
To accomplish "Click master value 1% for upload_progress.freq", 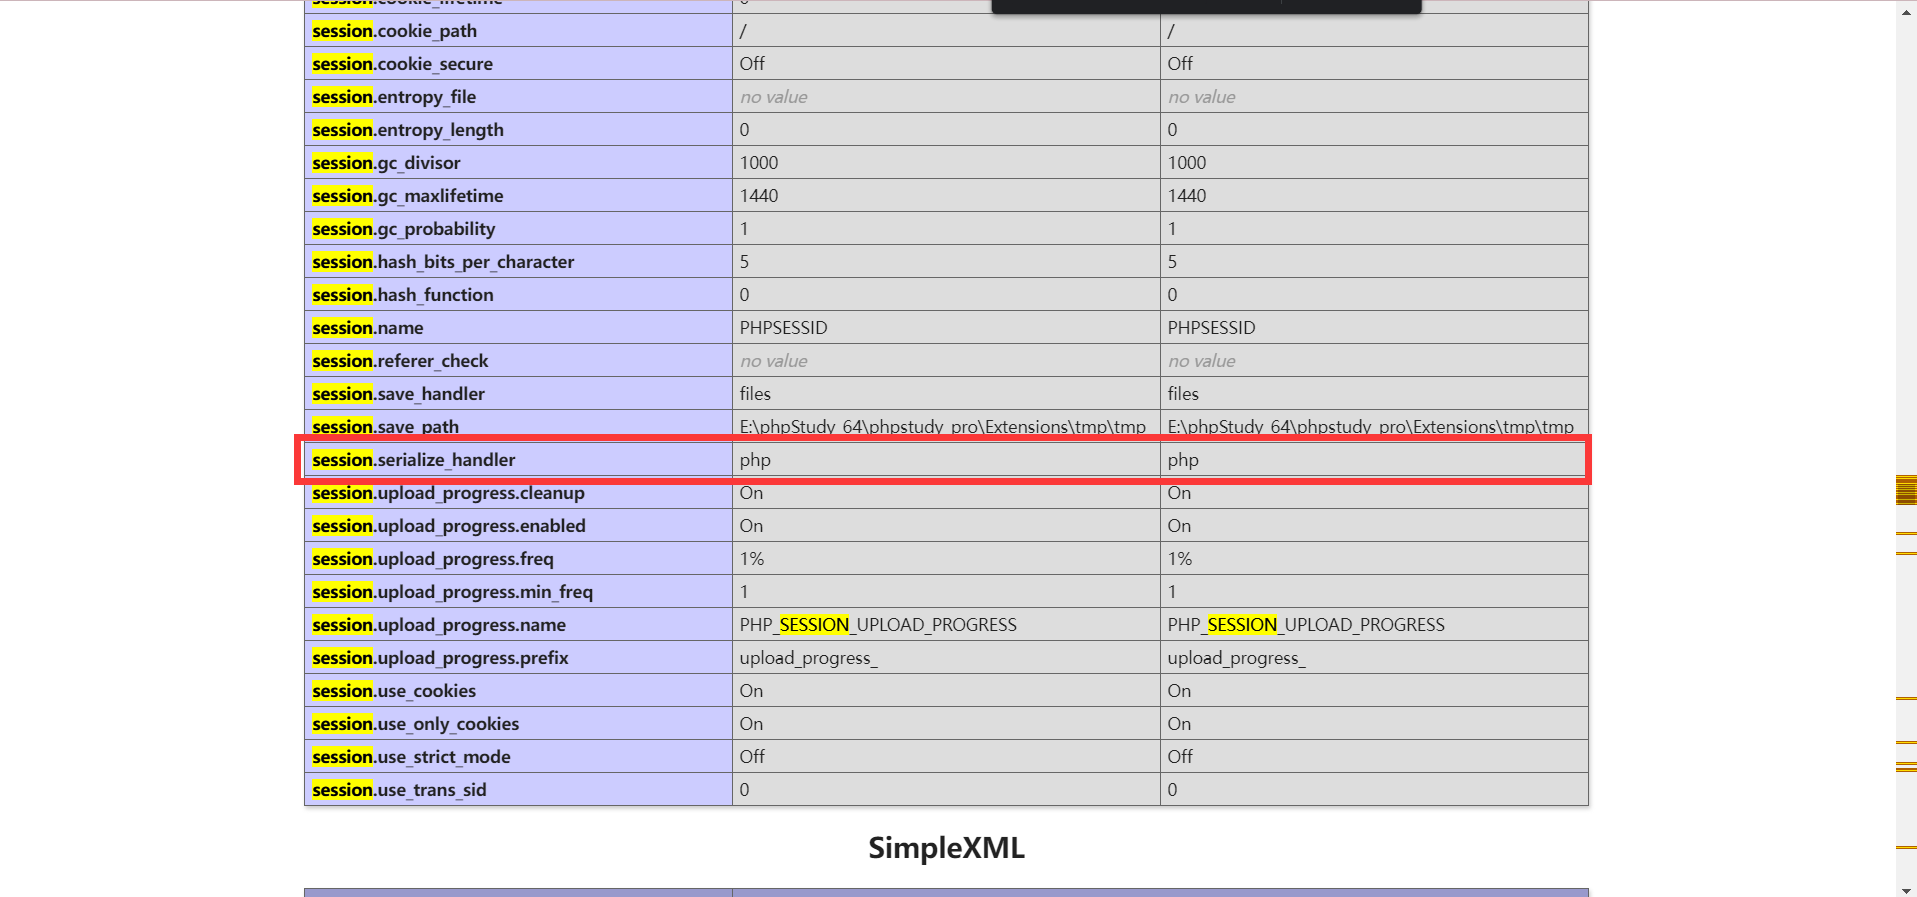I will [x=1180, y=559].
